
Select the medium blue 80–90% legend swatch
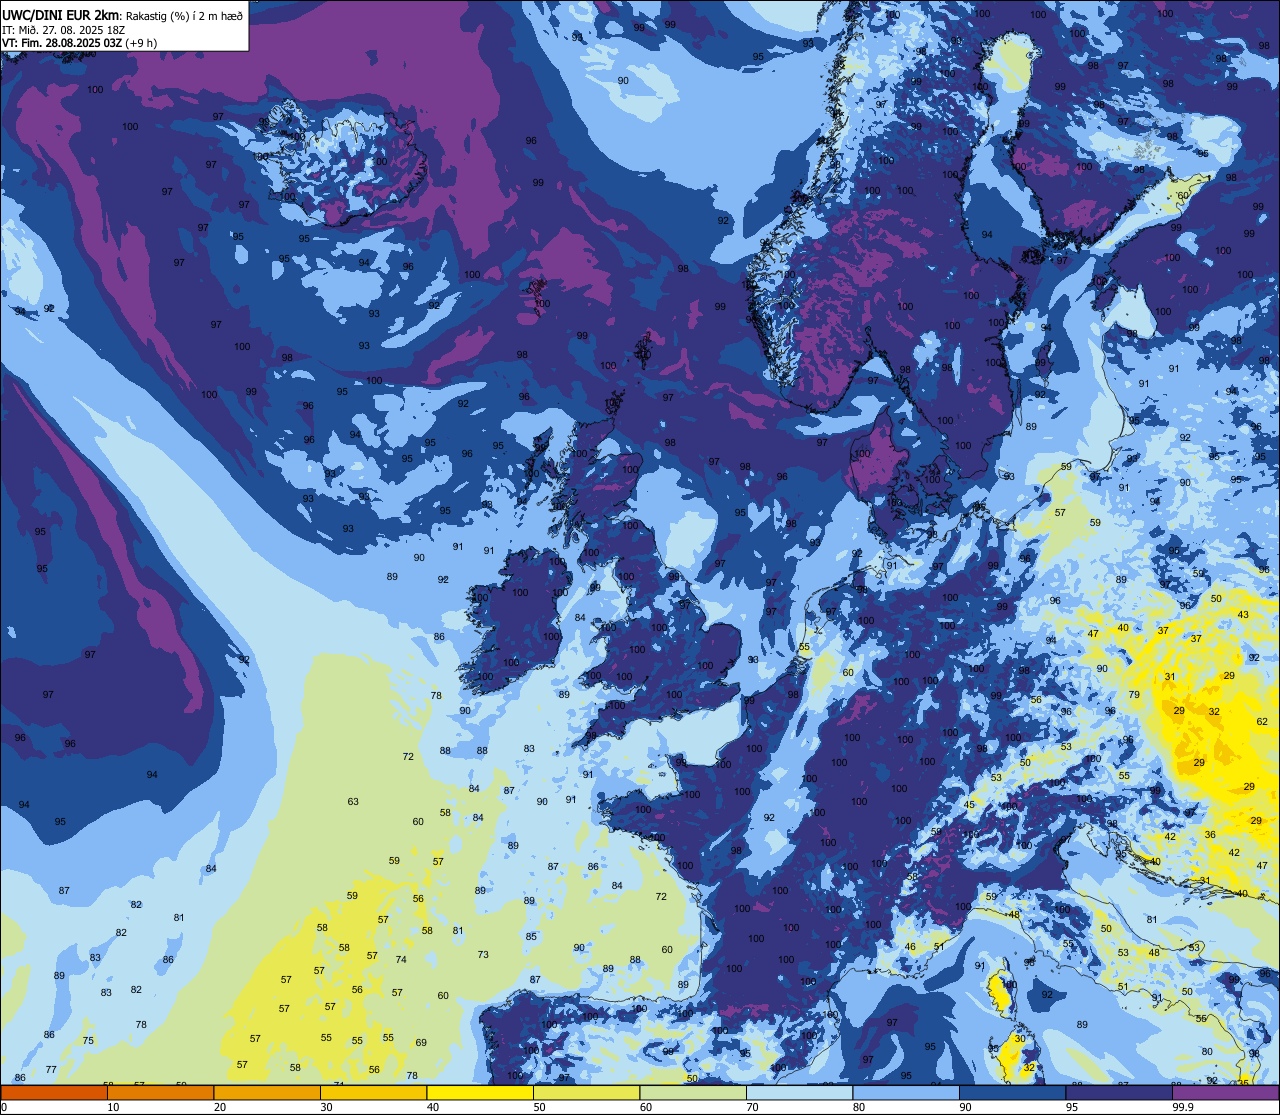tap(906, 1093)
